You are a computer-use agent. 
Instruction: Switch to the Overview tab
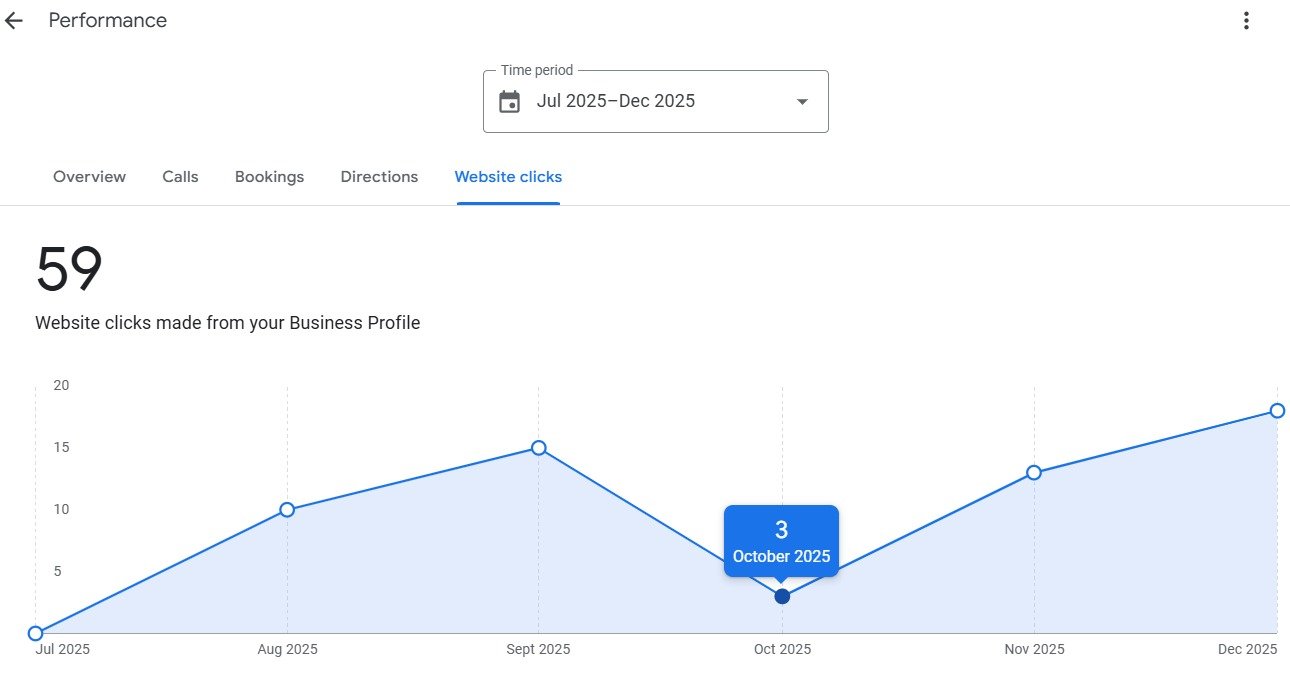89,177
